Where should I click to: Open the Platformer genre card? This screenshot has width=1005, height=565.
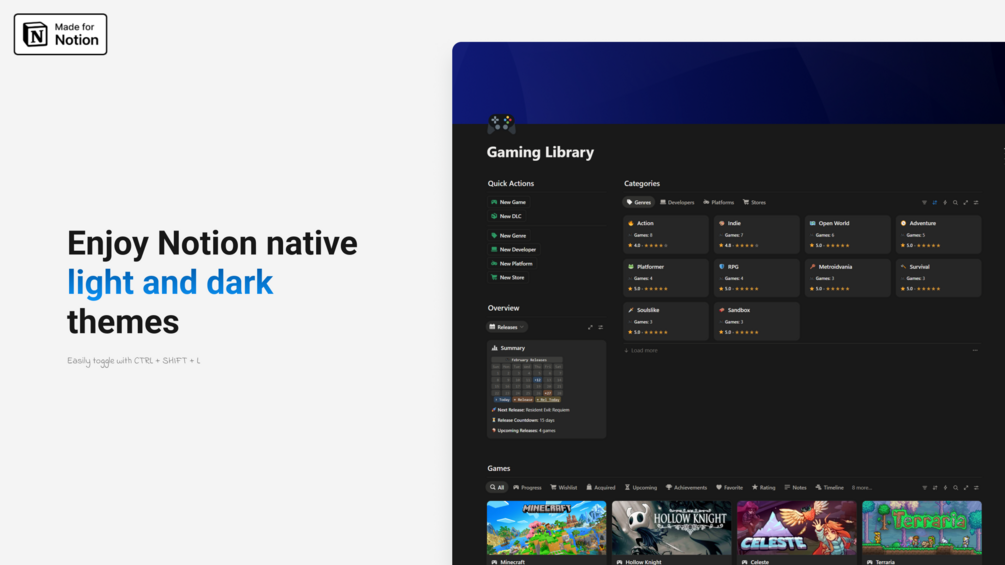tap(665, 277)
